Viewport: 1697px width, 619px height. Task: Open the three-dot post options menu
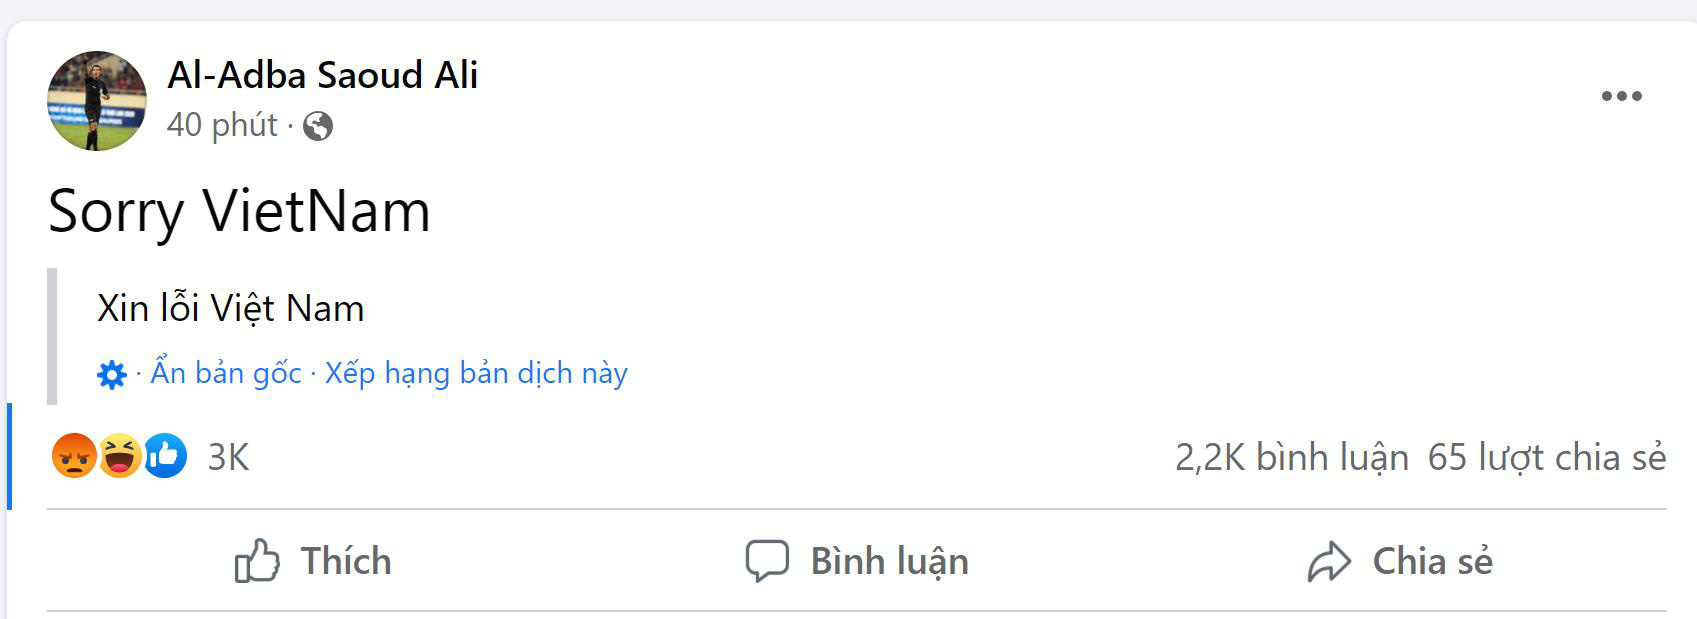[1620, 95]
